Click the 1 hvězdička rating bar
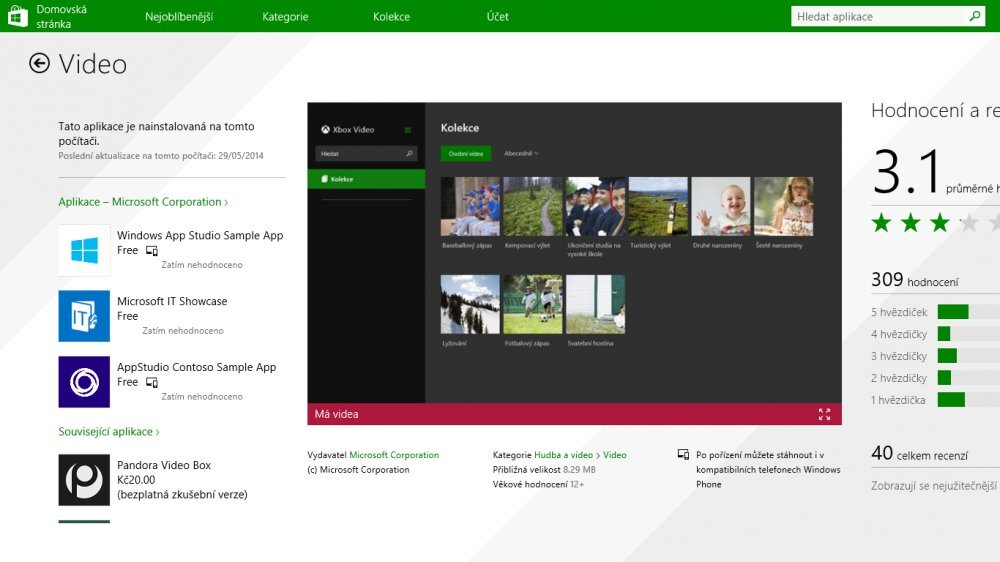Image resolution: width=1000 pixels, height=562 pixels. (x=969, y=400)
